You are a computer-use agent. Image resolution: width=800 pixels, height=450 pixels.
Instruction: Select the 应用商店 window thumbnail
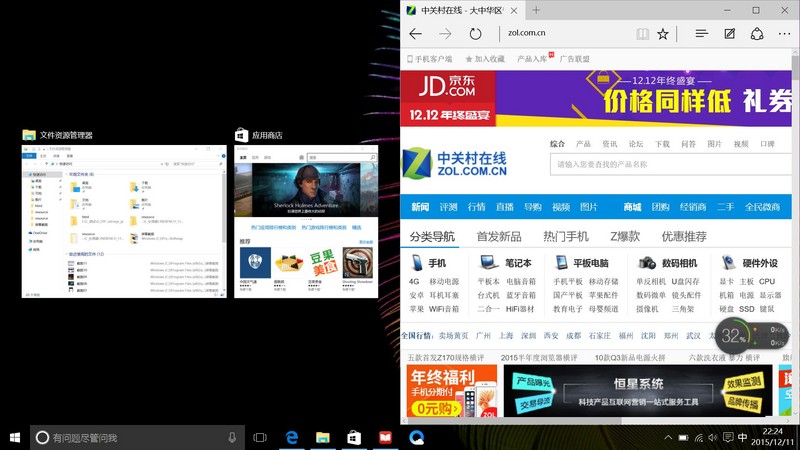click(x=306, y=221)
